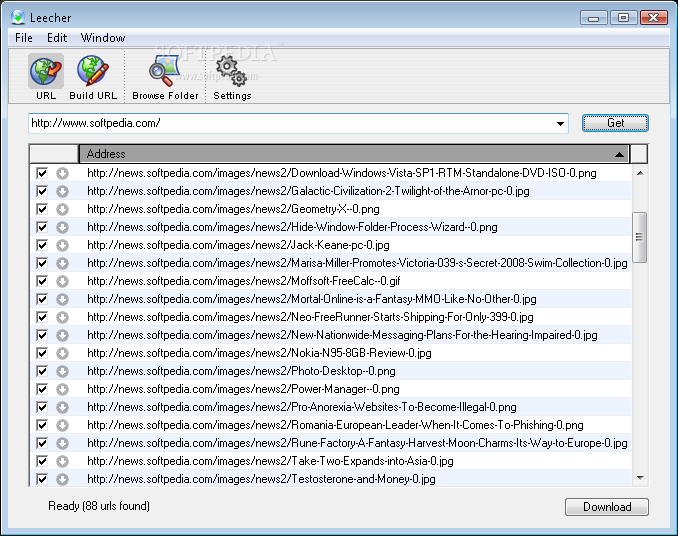This screenshot has height=536, width=678.
Task: Uncheck the Jack-Keane-pc row checkbox
Action: click(42, 246)
